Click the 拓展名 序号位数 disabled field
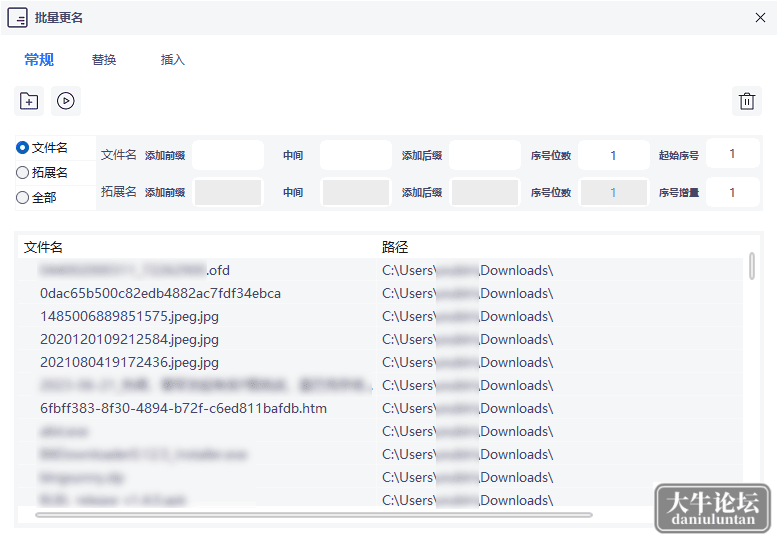The height and width of the screenshot is (540, 778). 614,192
